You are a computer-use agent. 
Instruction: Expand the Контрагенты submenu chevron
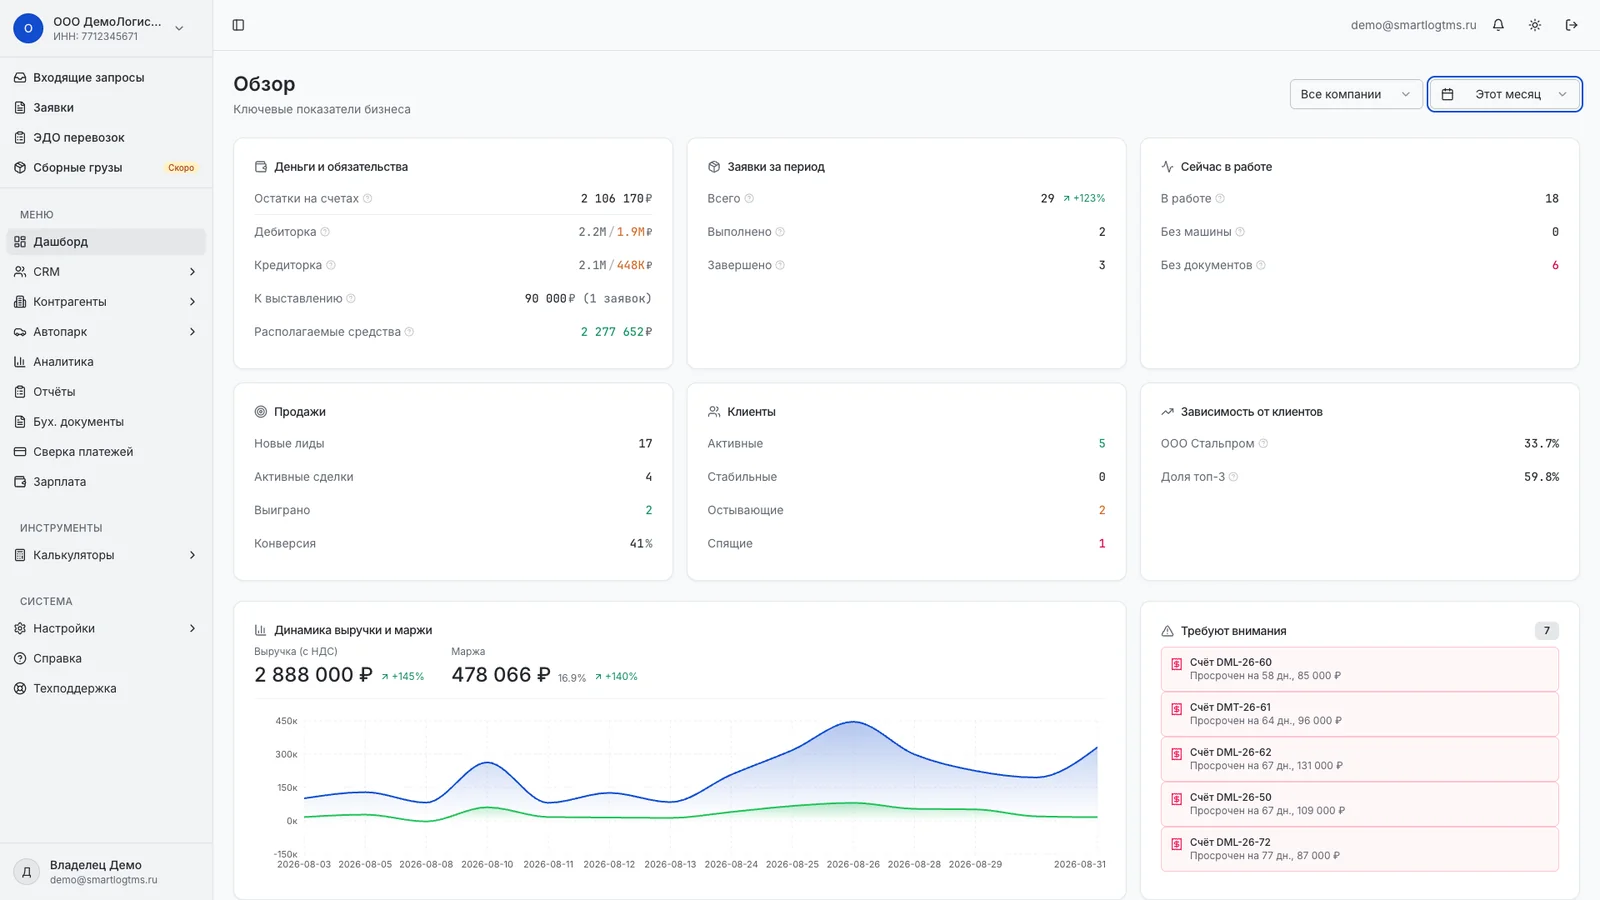[192, 302]
